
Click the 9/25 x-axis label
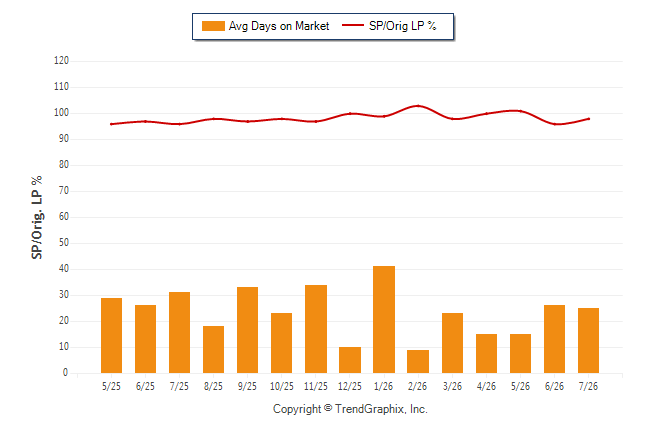click(247, 386)
